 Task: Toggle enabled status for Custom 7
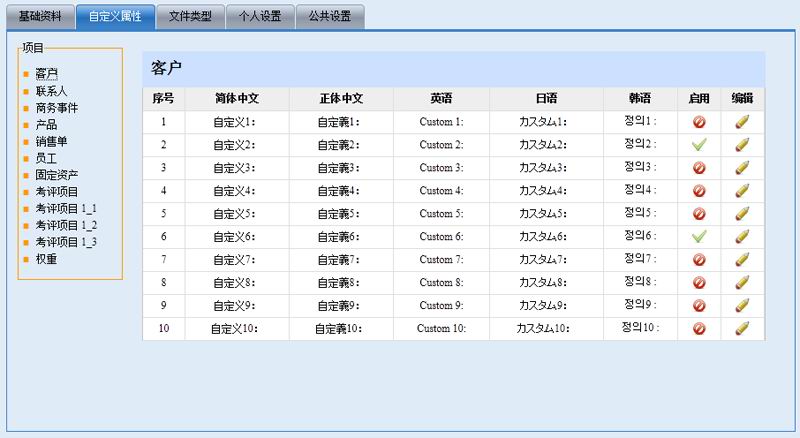(x=699, y=260)
